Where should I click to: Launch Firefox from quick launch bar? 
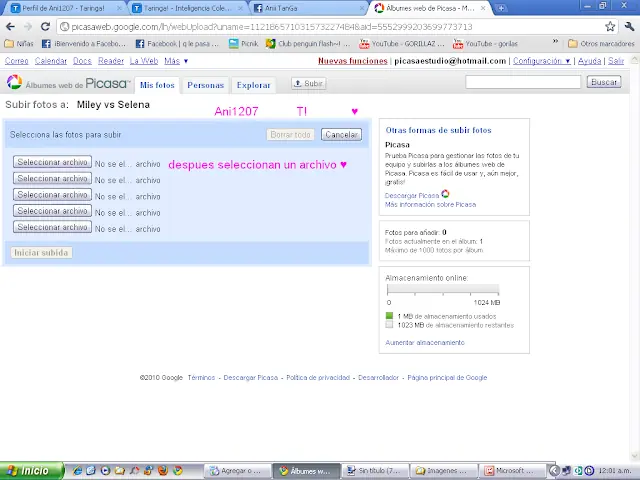pos(163,471)
